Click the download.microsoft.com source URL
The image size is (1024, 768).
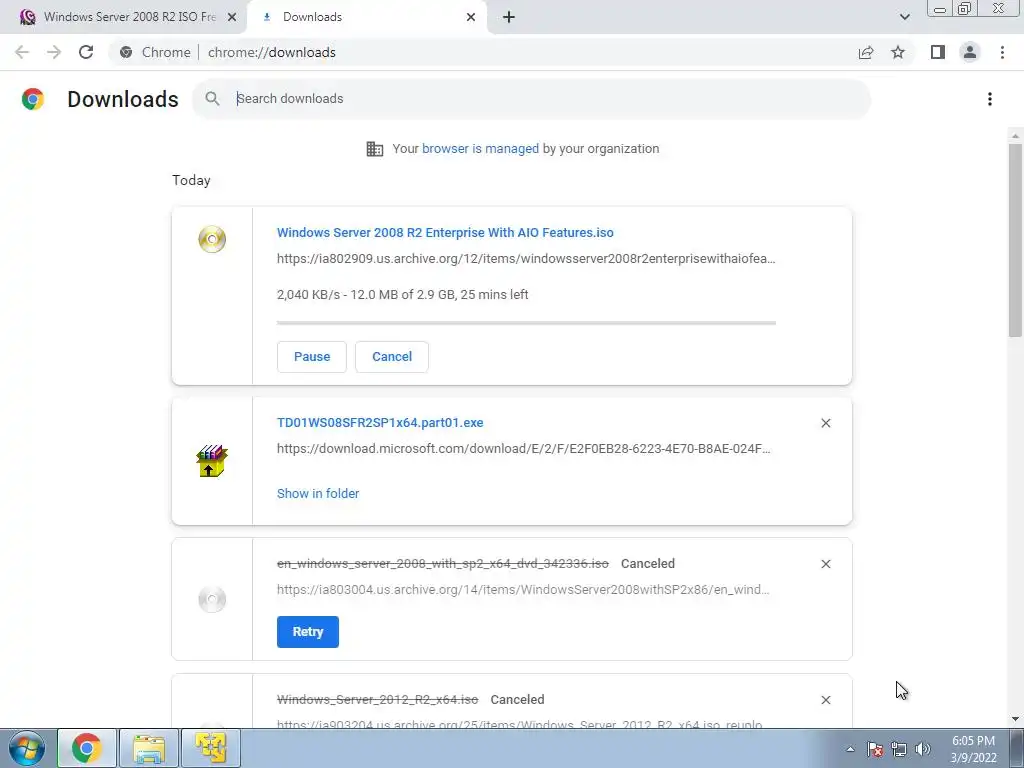click(524, 449)
